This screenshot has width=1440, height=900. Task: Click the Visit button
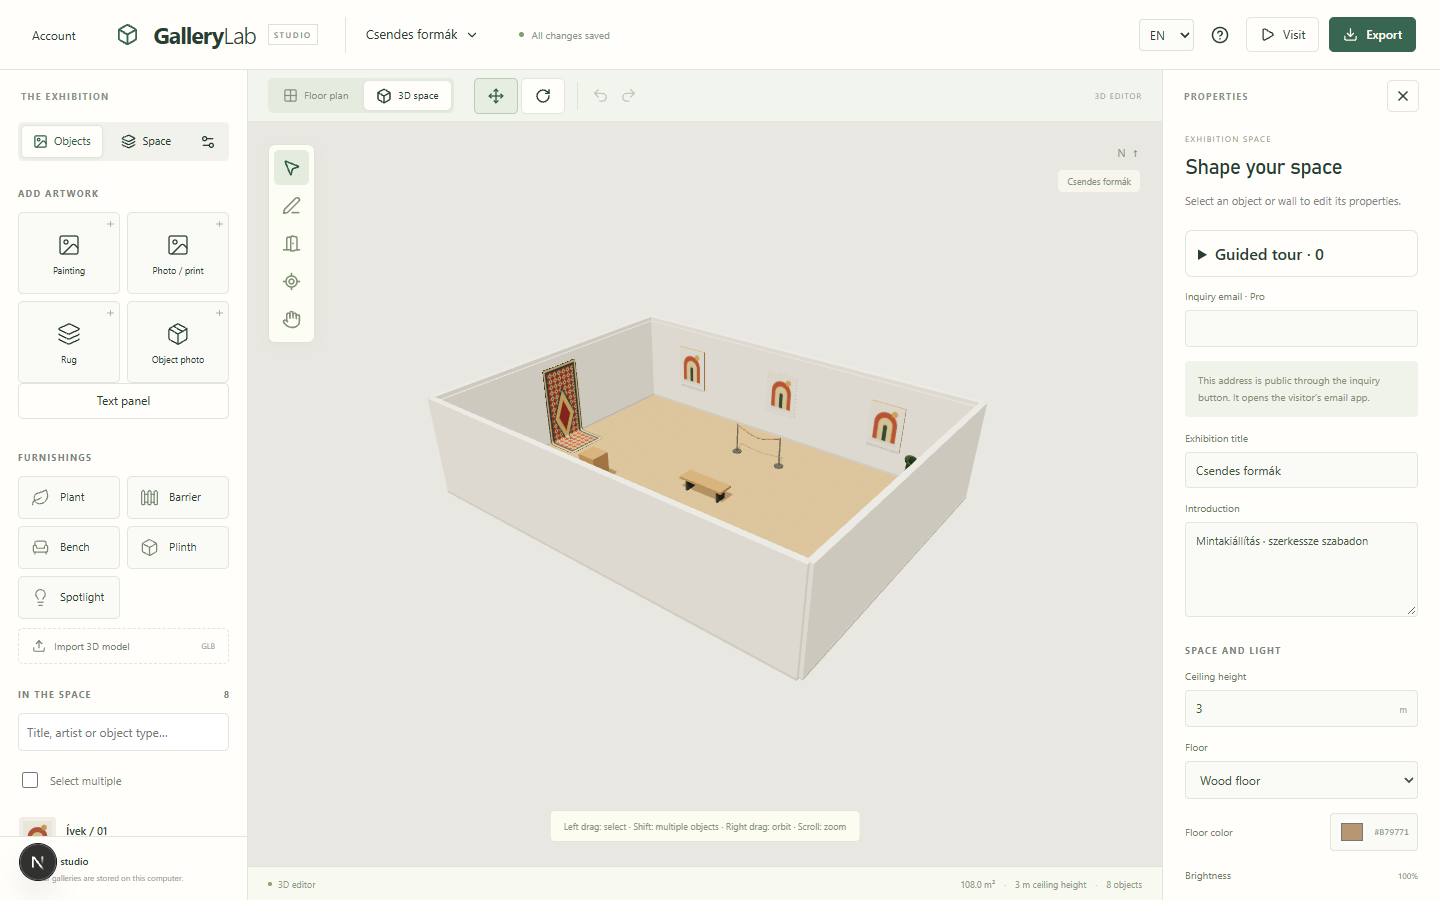pyautogui.click(x=1282, y=35)
